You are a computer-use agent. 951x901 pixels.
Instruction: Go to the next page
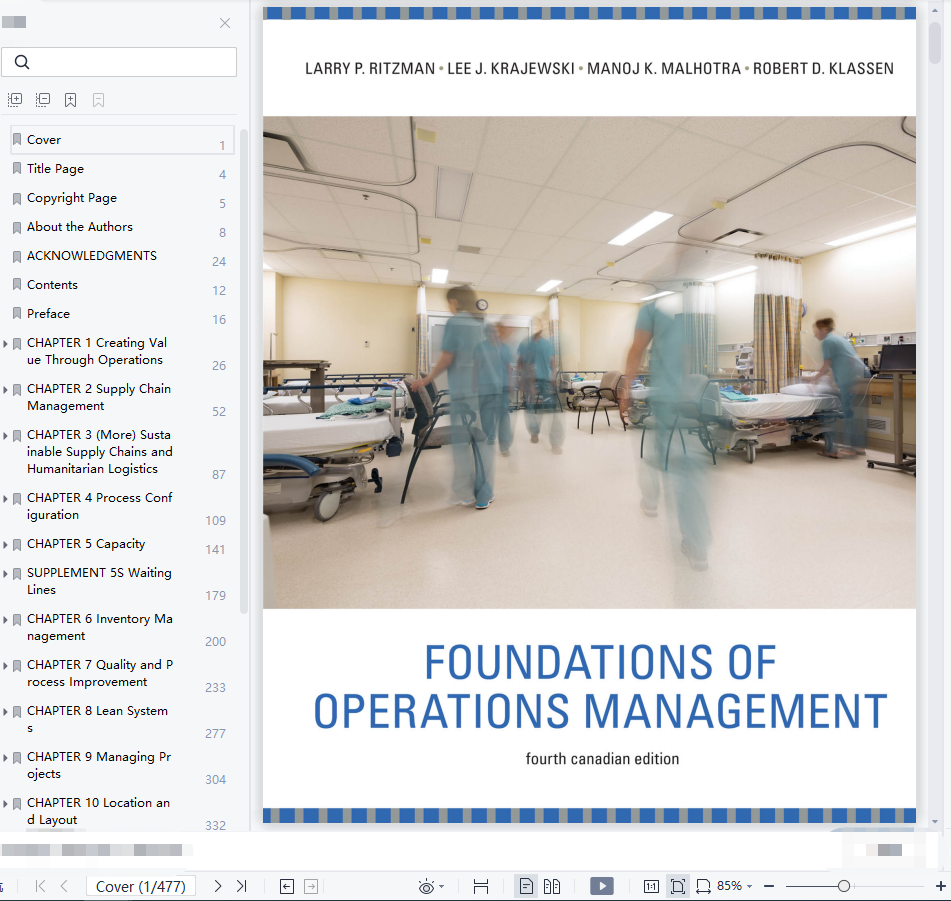click(x=218, y=886)
